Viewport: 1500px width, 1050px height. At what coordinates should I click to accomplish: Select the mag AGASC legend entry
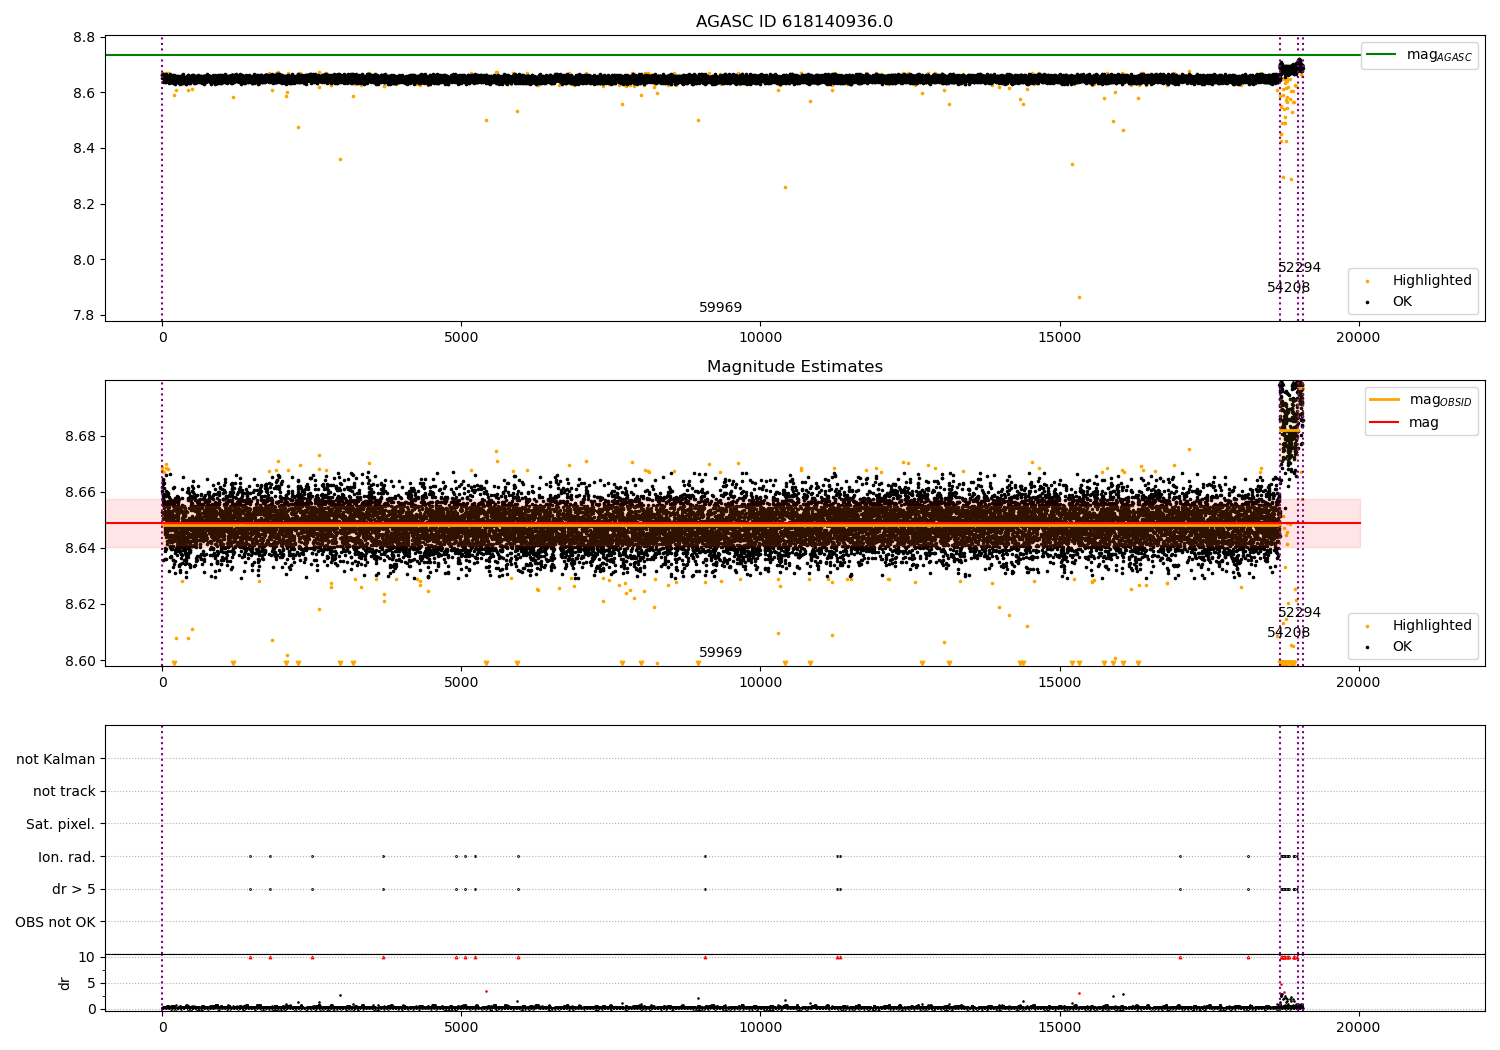pos(1419,55)
